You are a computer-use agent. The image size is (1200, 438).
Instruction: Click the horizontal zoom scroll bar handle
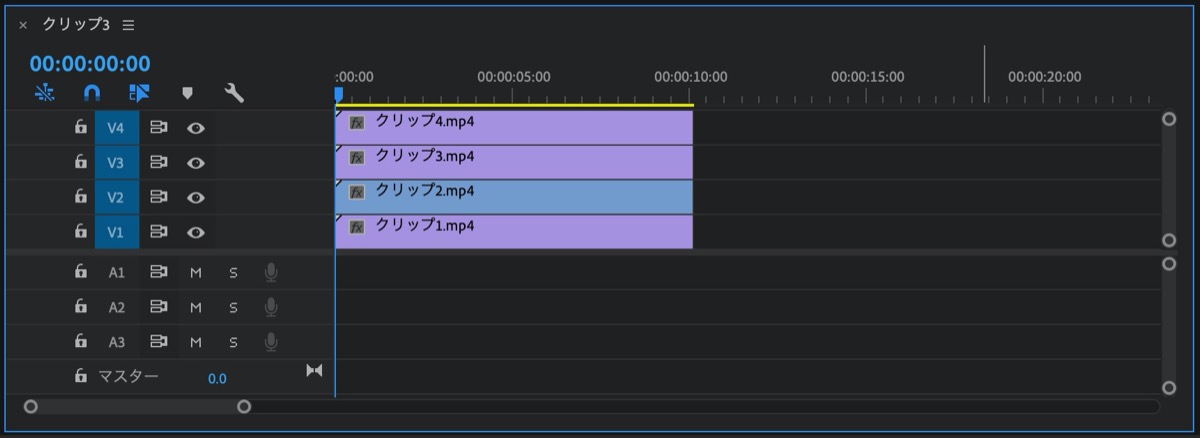click(x=137, y=406)
